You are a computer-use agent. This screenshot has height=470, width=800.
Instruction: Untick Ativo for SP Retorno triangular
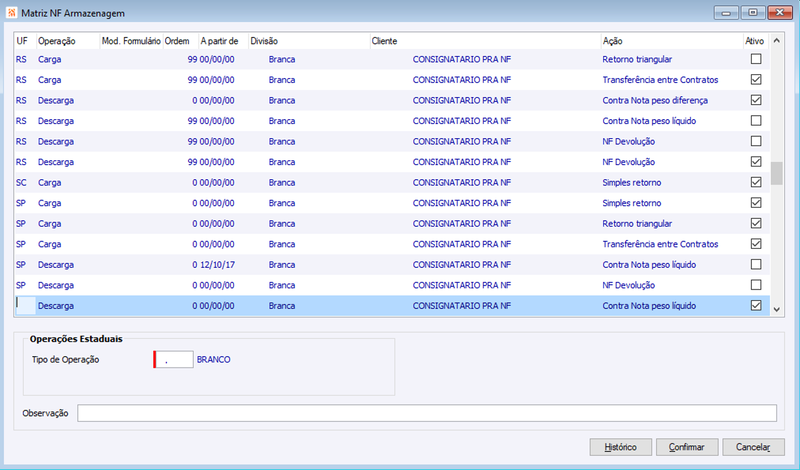click(756, 223)
